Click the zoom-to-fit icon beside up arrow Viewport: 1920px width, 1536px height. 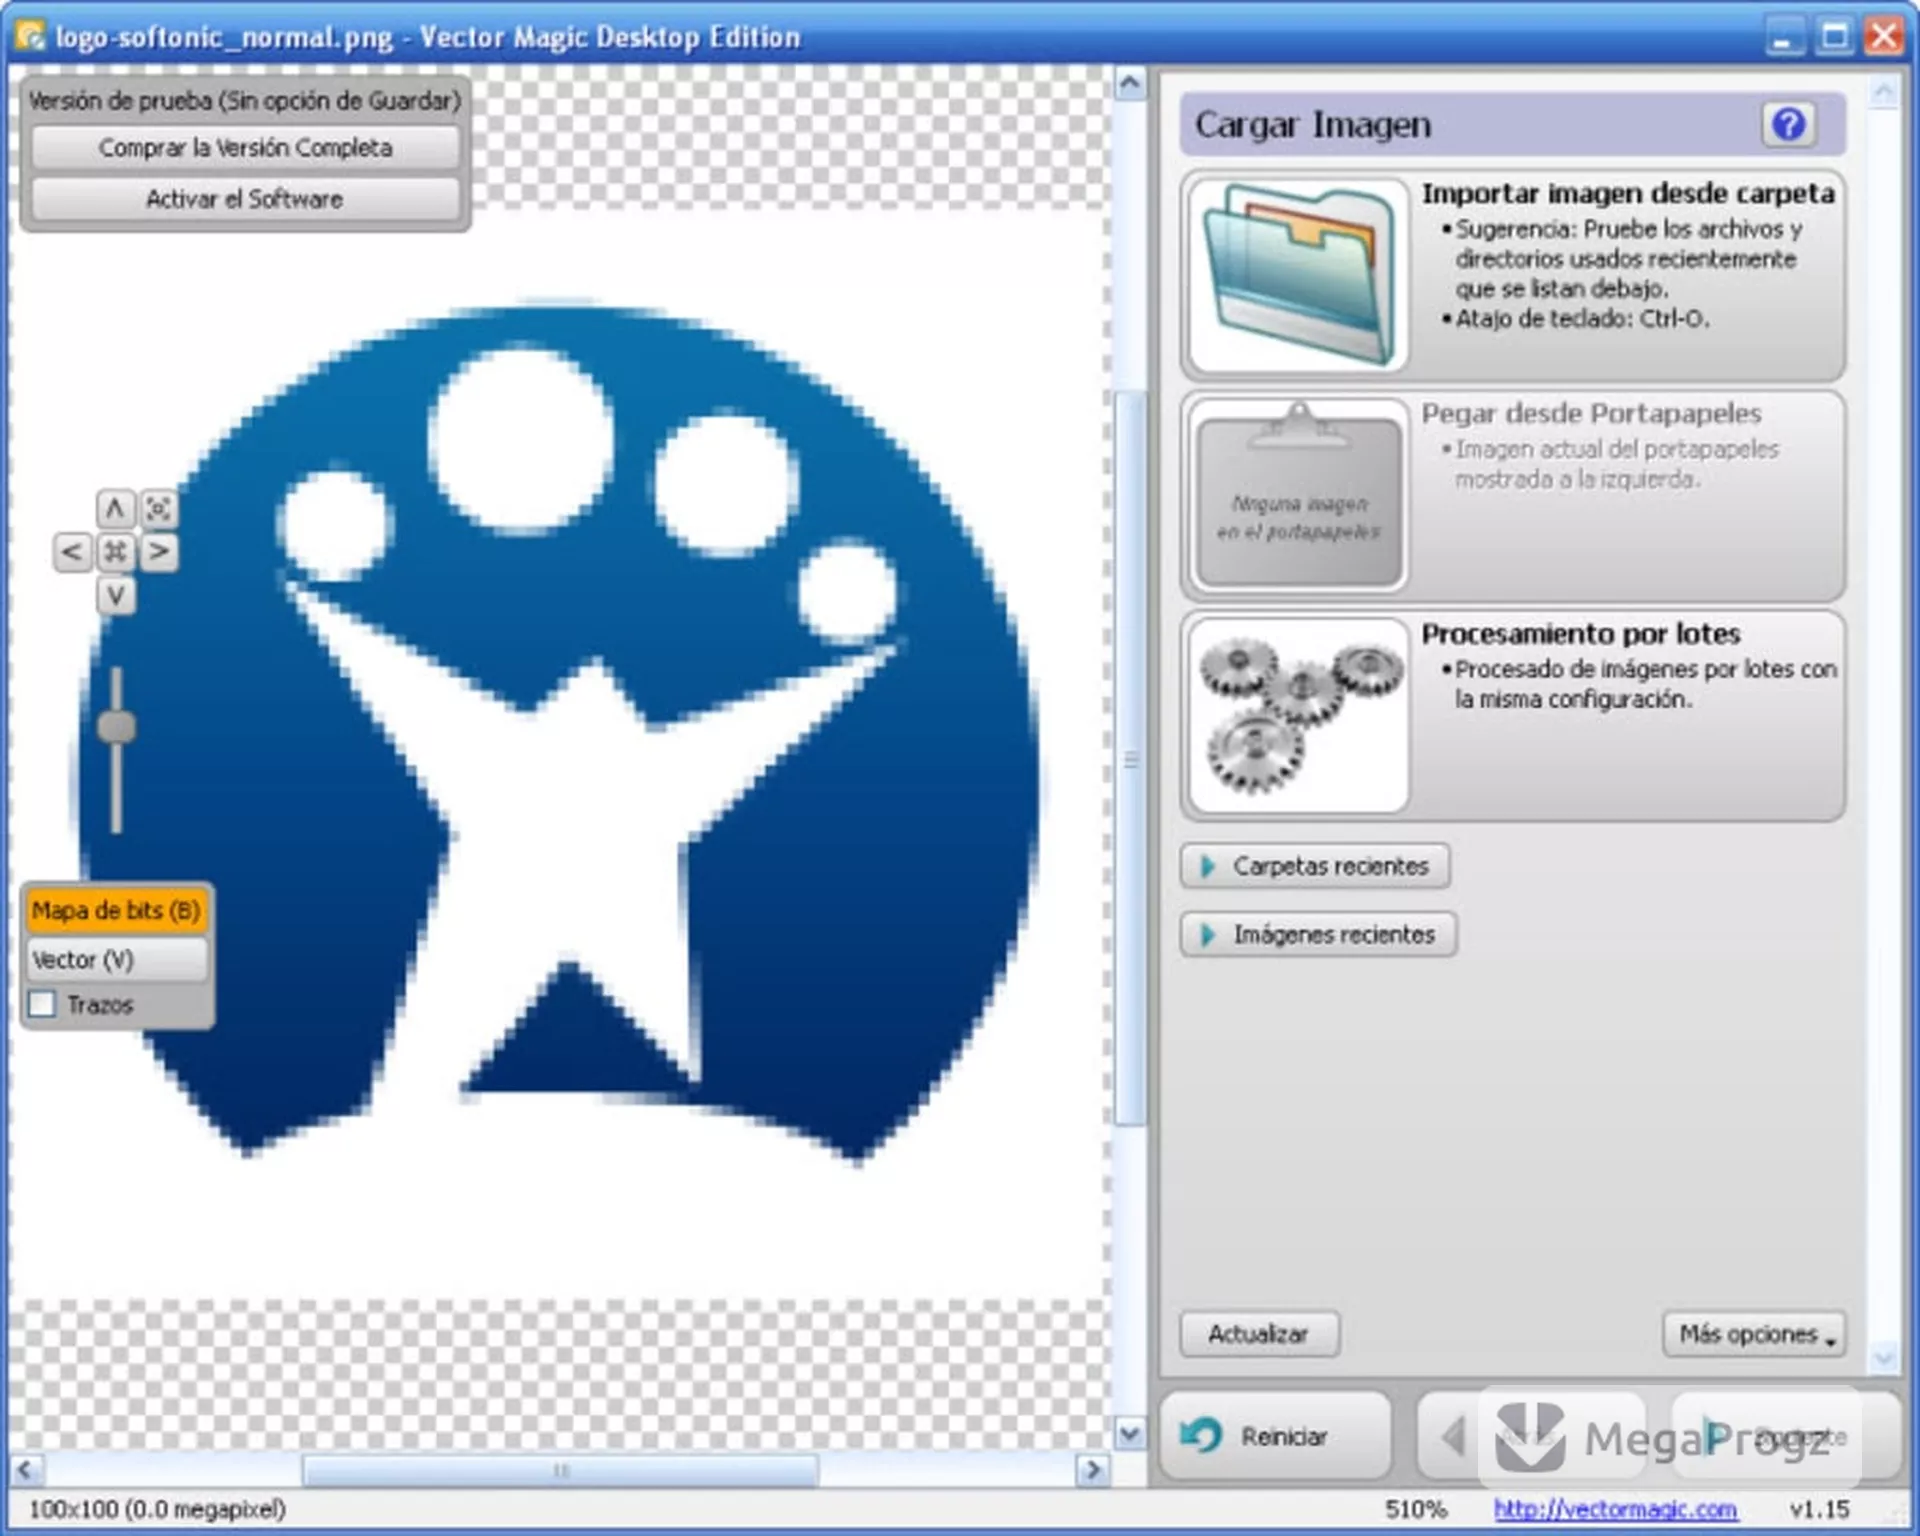click(x=159, y=509)
